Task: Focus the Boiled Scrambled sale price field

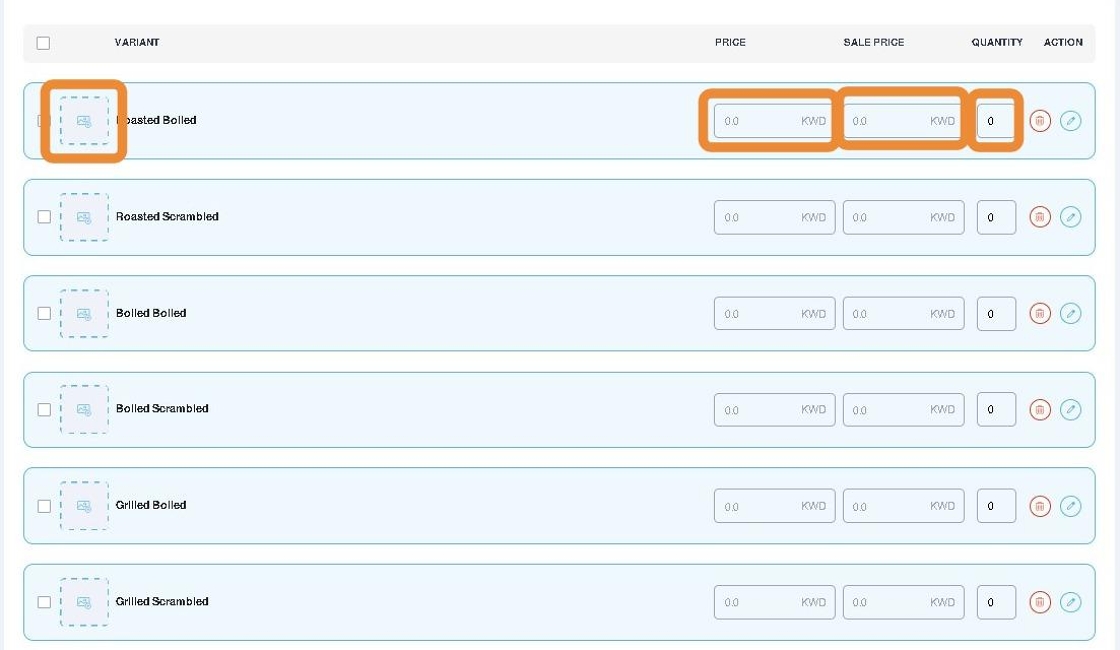Action: click(x=904, y=410)
